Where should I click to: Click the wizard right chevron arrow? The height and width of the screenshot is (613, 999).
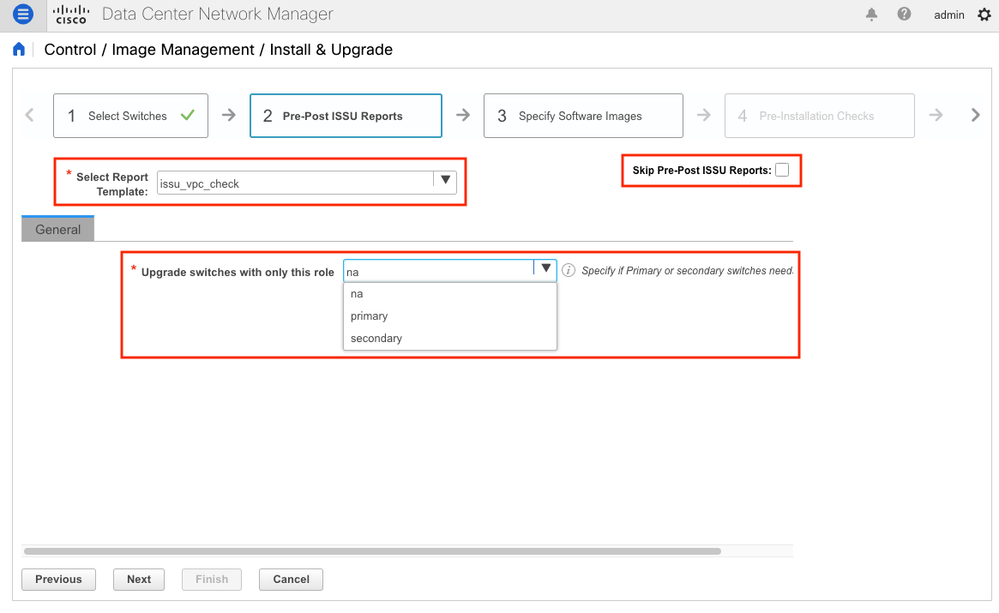click(x=975, y=115)
